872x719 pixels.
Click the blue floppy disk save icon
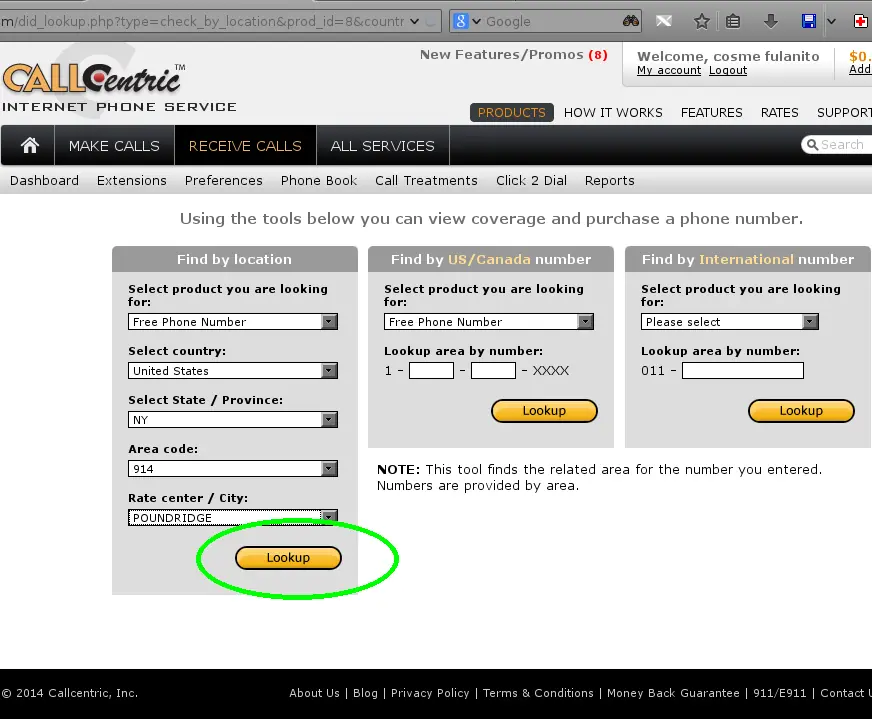(809, 21)
